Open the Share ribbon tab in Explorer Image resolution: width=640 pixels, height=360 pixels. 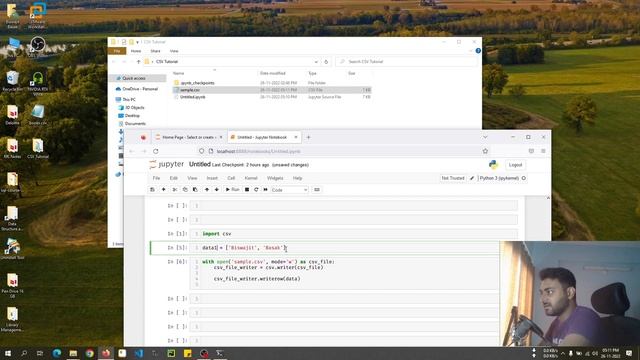pyautogui.click(x=156, y=51)
